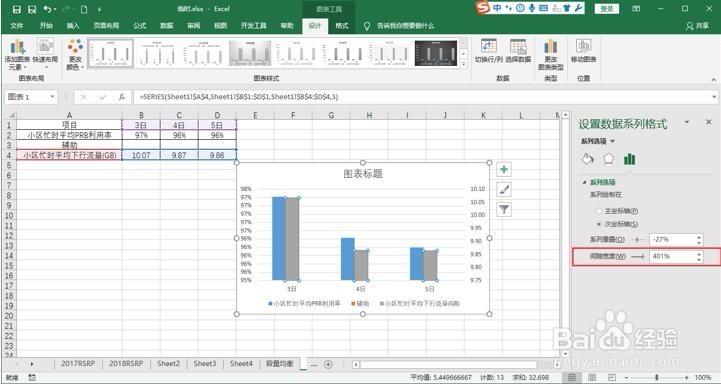Viewport: 721px width, 387px height.
Task: Open Fill & Line paint bucket tab
Action: tap(587, 159)
